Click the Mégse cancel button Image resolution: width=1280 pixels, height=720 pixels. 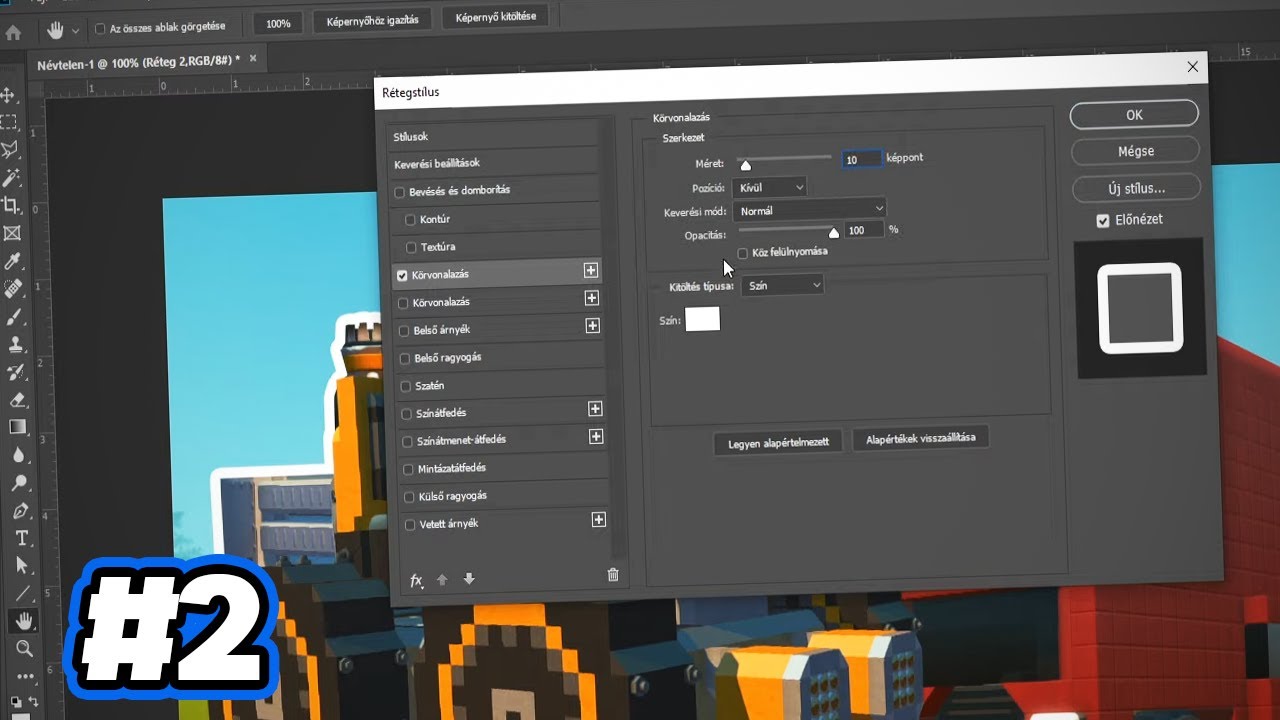click(x=1135, y=151)
